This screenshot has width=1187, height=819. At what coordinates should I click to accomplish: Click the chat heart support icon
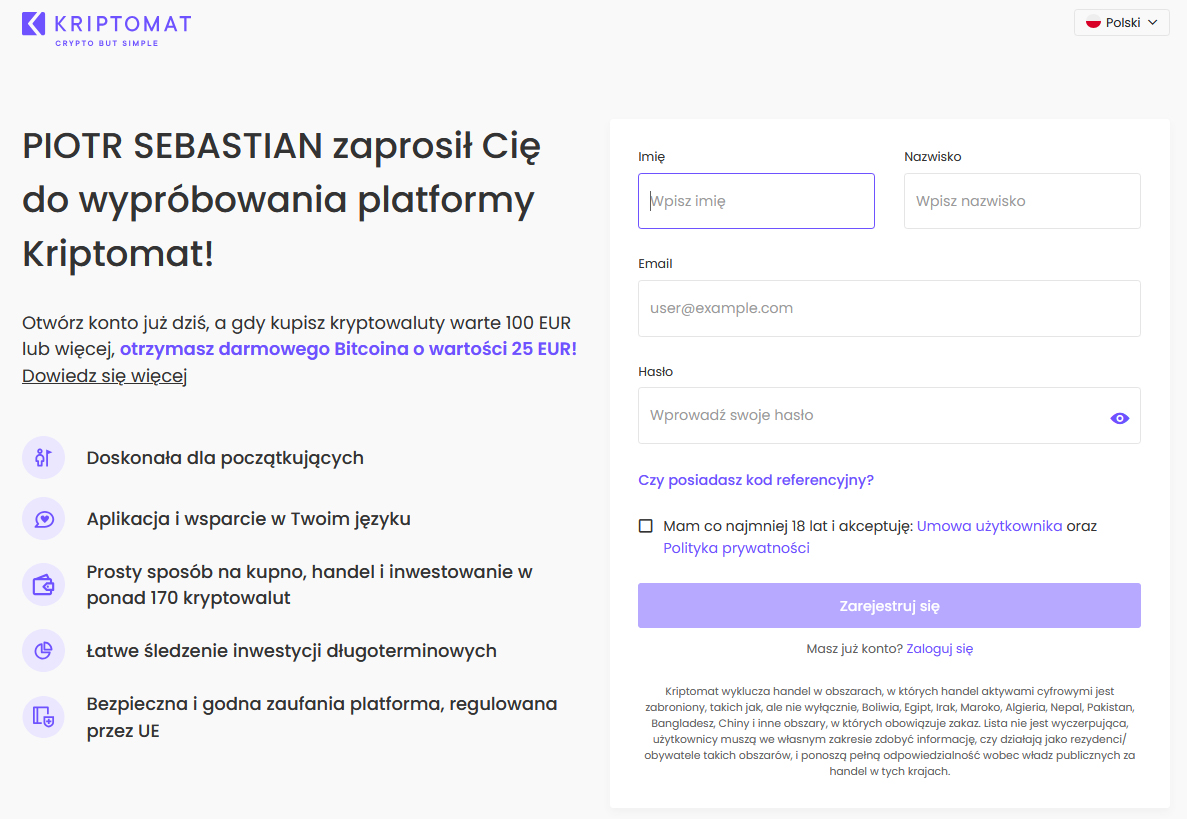tap(43, 519)
